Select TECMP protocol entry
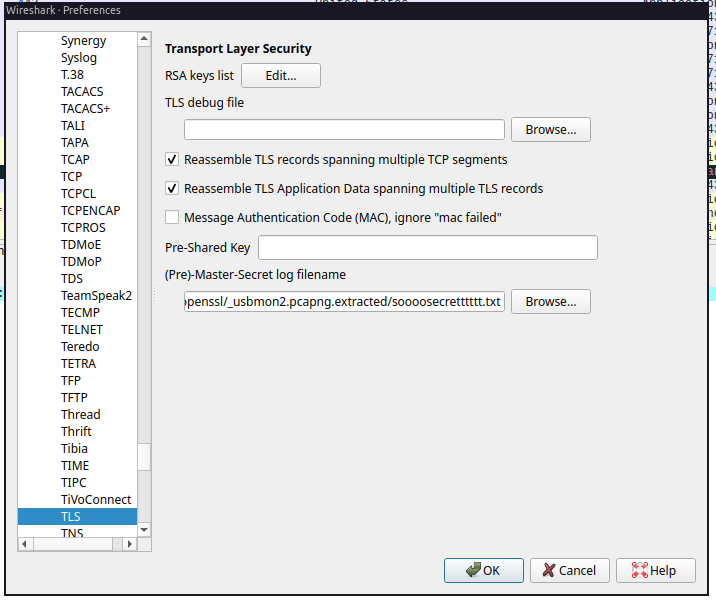 (80, 312)
